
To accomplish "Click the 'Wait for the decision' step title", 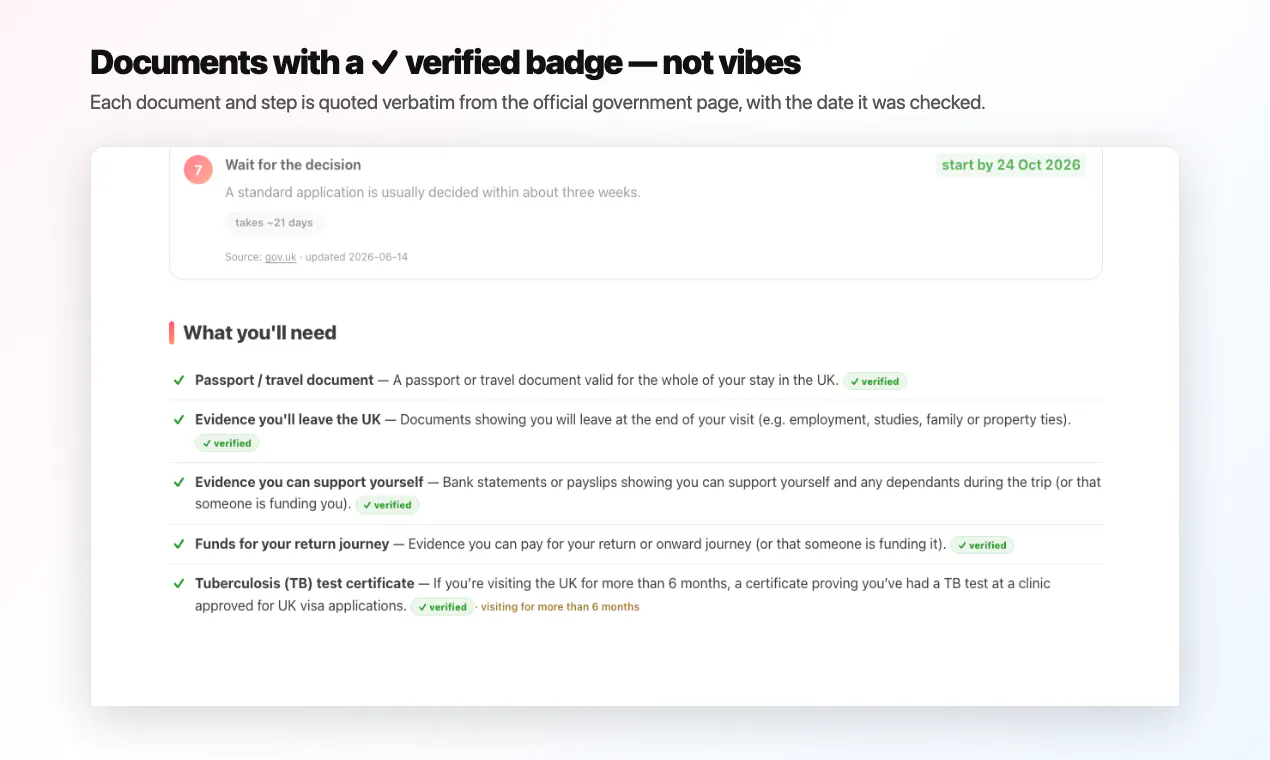I will (293, 165).
